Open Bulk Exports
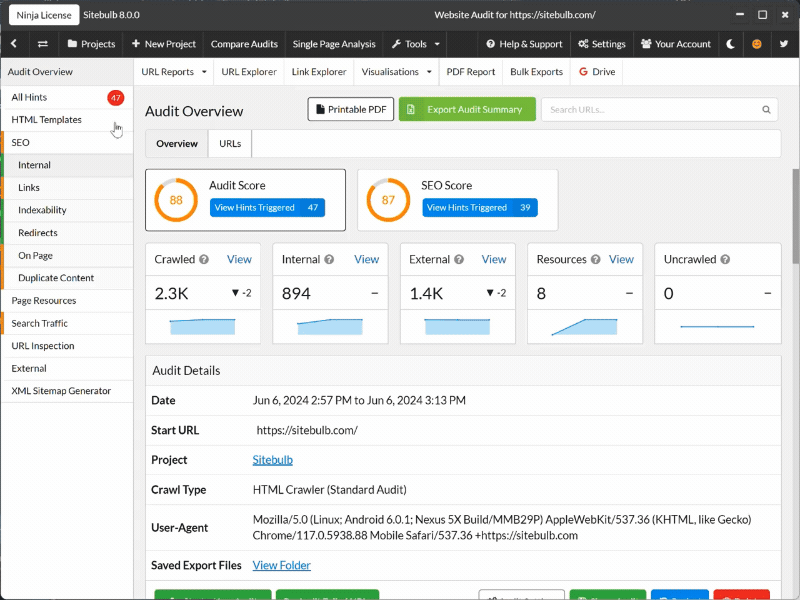Screen dimensions: 800x600 coord(537,72)
